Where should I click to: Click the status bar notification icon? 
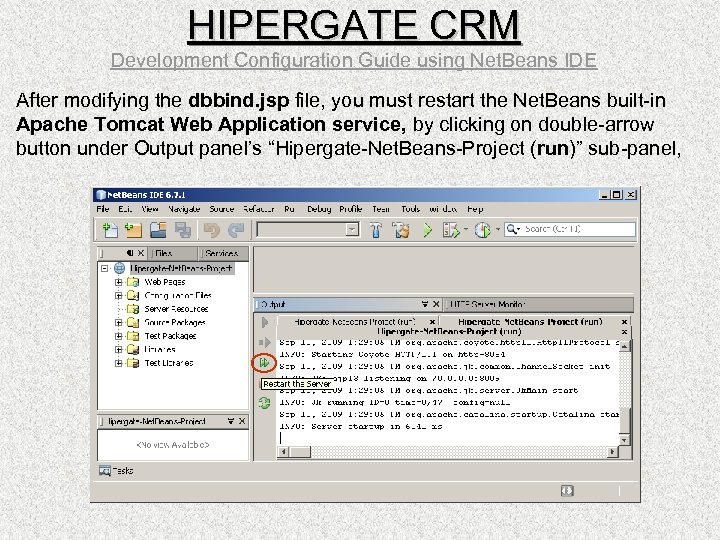pos(567,491)
